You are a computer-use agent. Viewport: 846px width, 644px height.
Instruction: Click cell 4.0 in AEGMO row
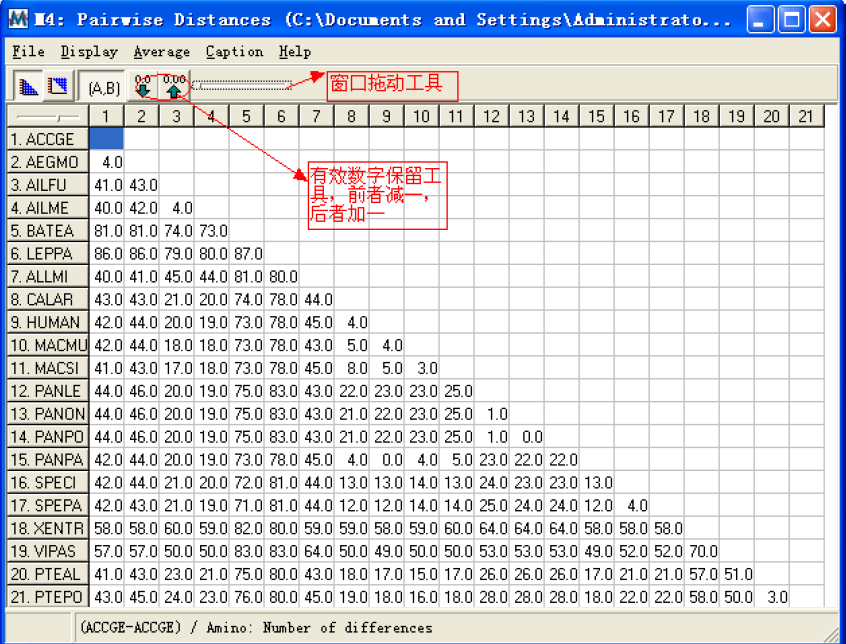(x=106, y=162)
